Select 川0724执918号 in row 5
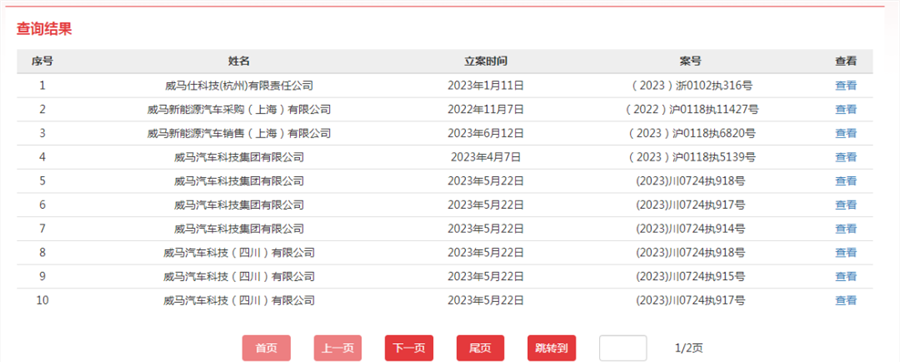900x362 pixels. tap(707, 181)
